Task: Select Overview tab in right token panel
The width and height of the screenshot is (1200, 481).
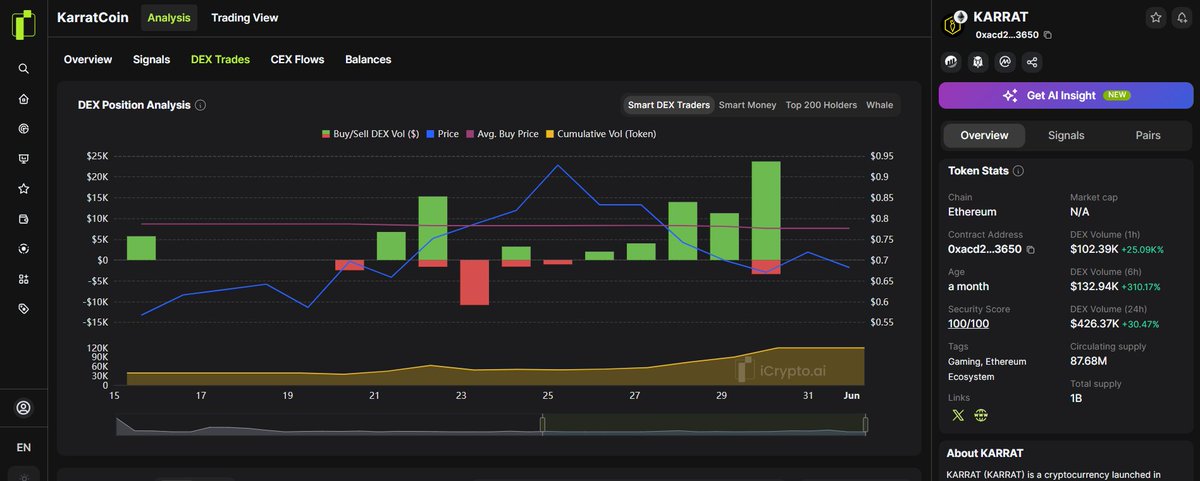Action: [984, 135]
